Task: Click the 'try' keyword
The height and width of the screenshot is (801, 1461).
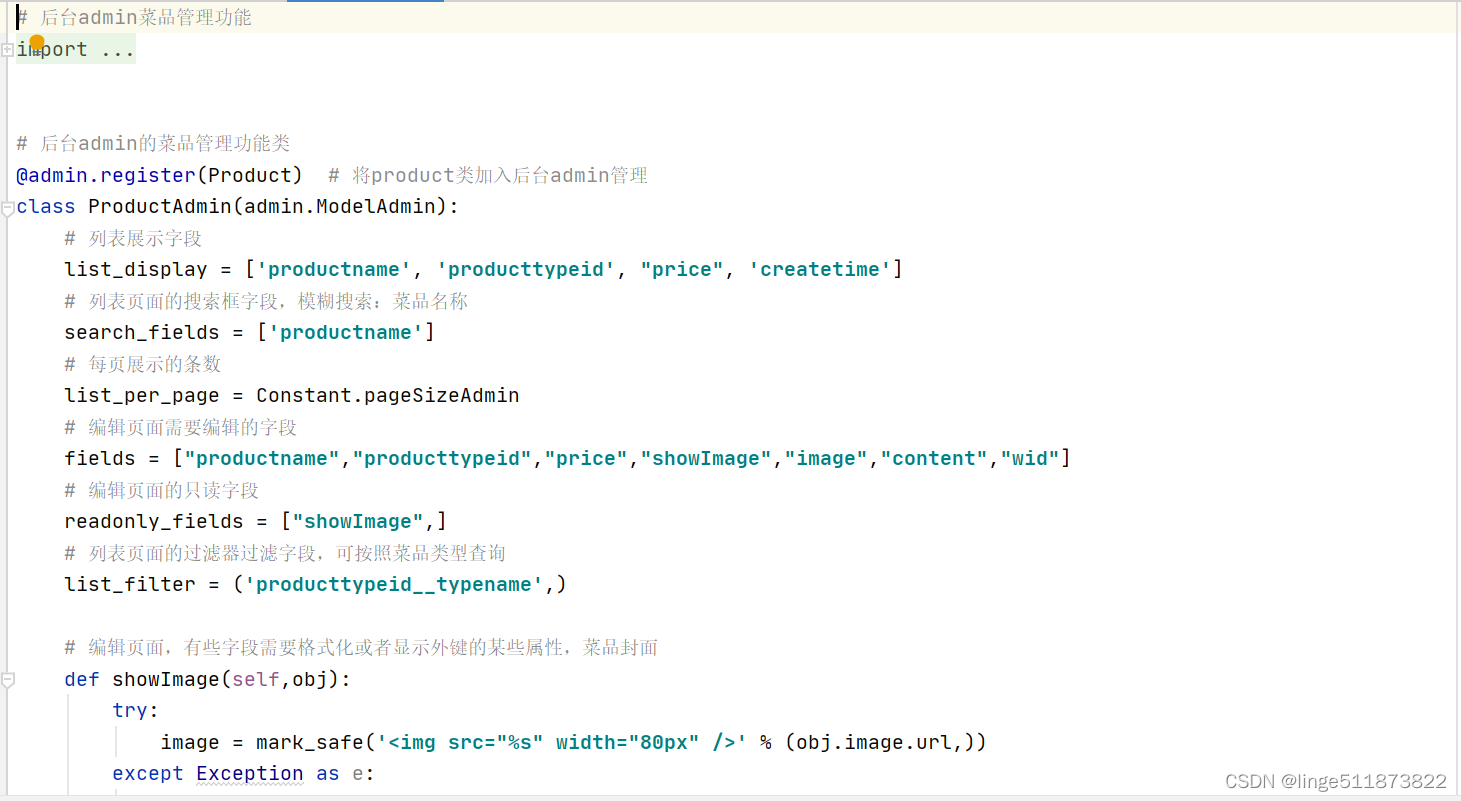Action: pyautogui.click(x=130, y=710)
